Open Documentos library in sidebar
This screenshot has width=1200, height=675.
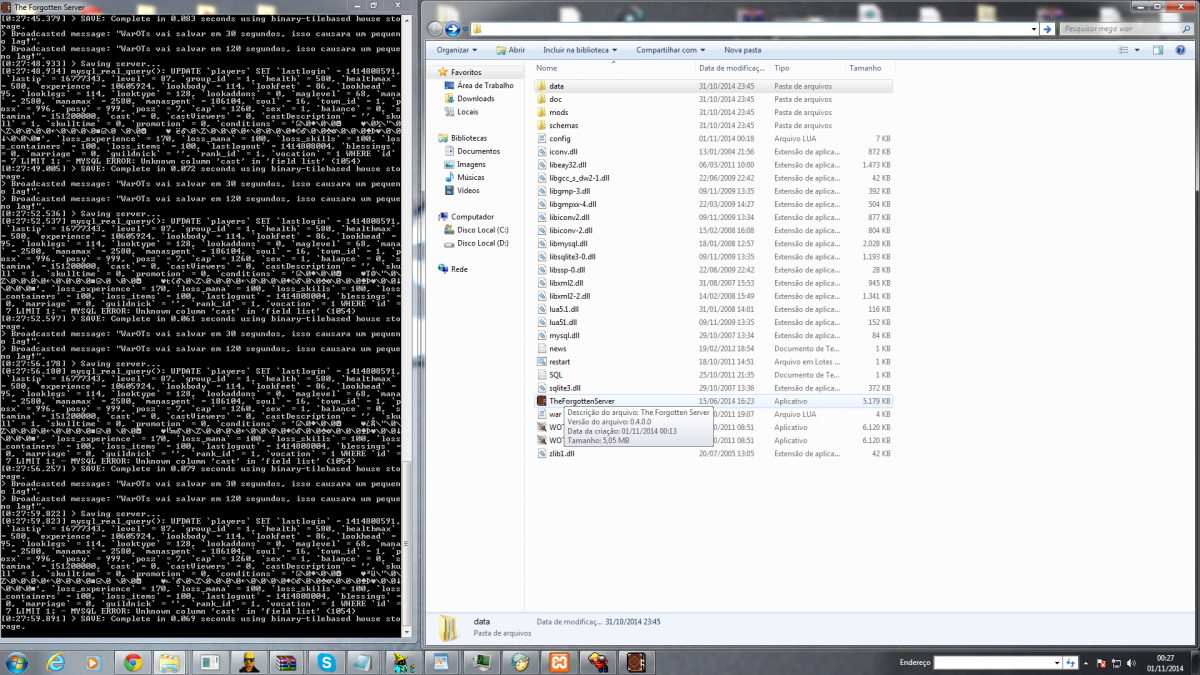coord(478,151)
